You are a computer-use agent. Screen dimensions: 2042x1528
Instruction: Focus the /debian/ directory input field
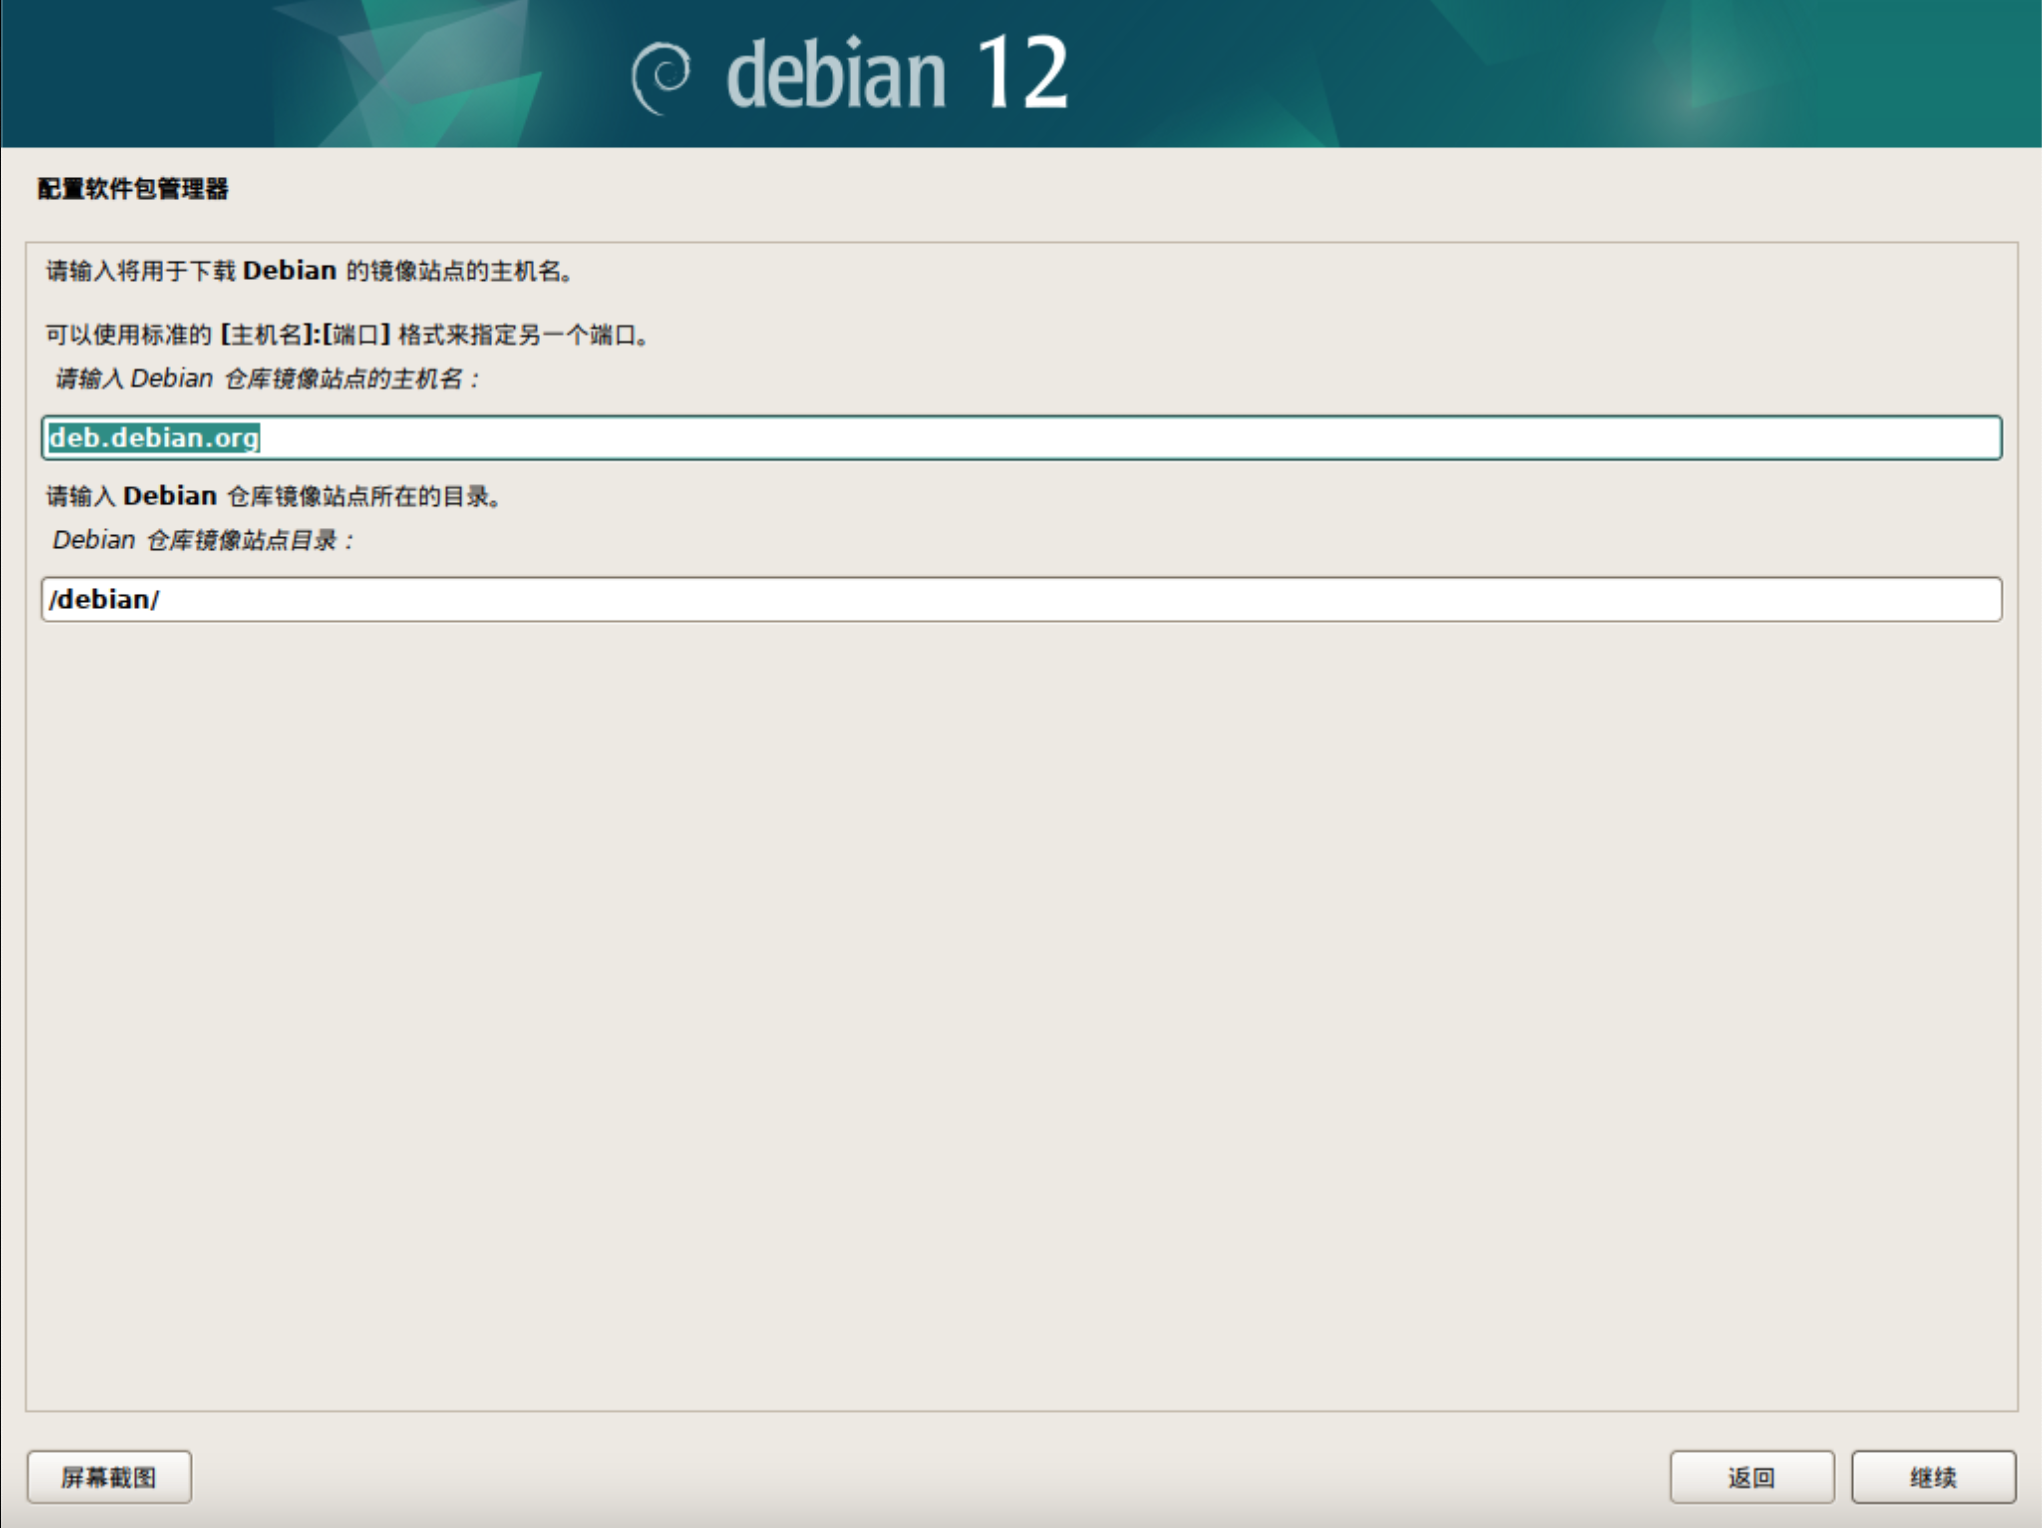1020,599
